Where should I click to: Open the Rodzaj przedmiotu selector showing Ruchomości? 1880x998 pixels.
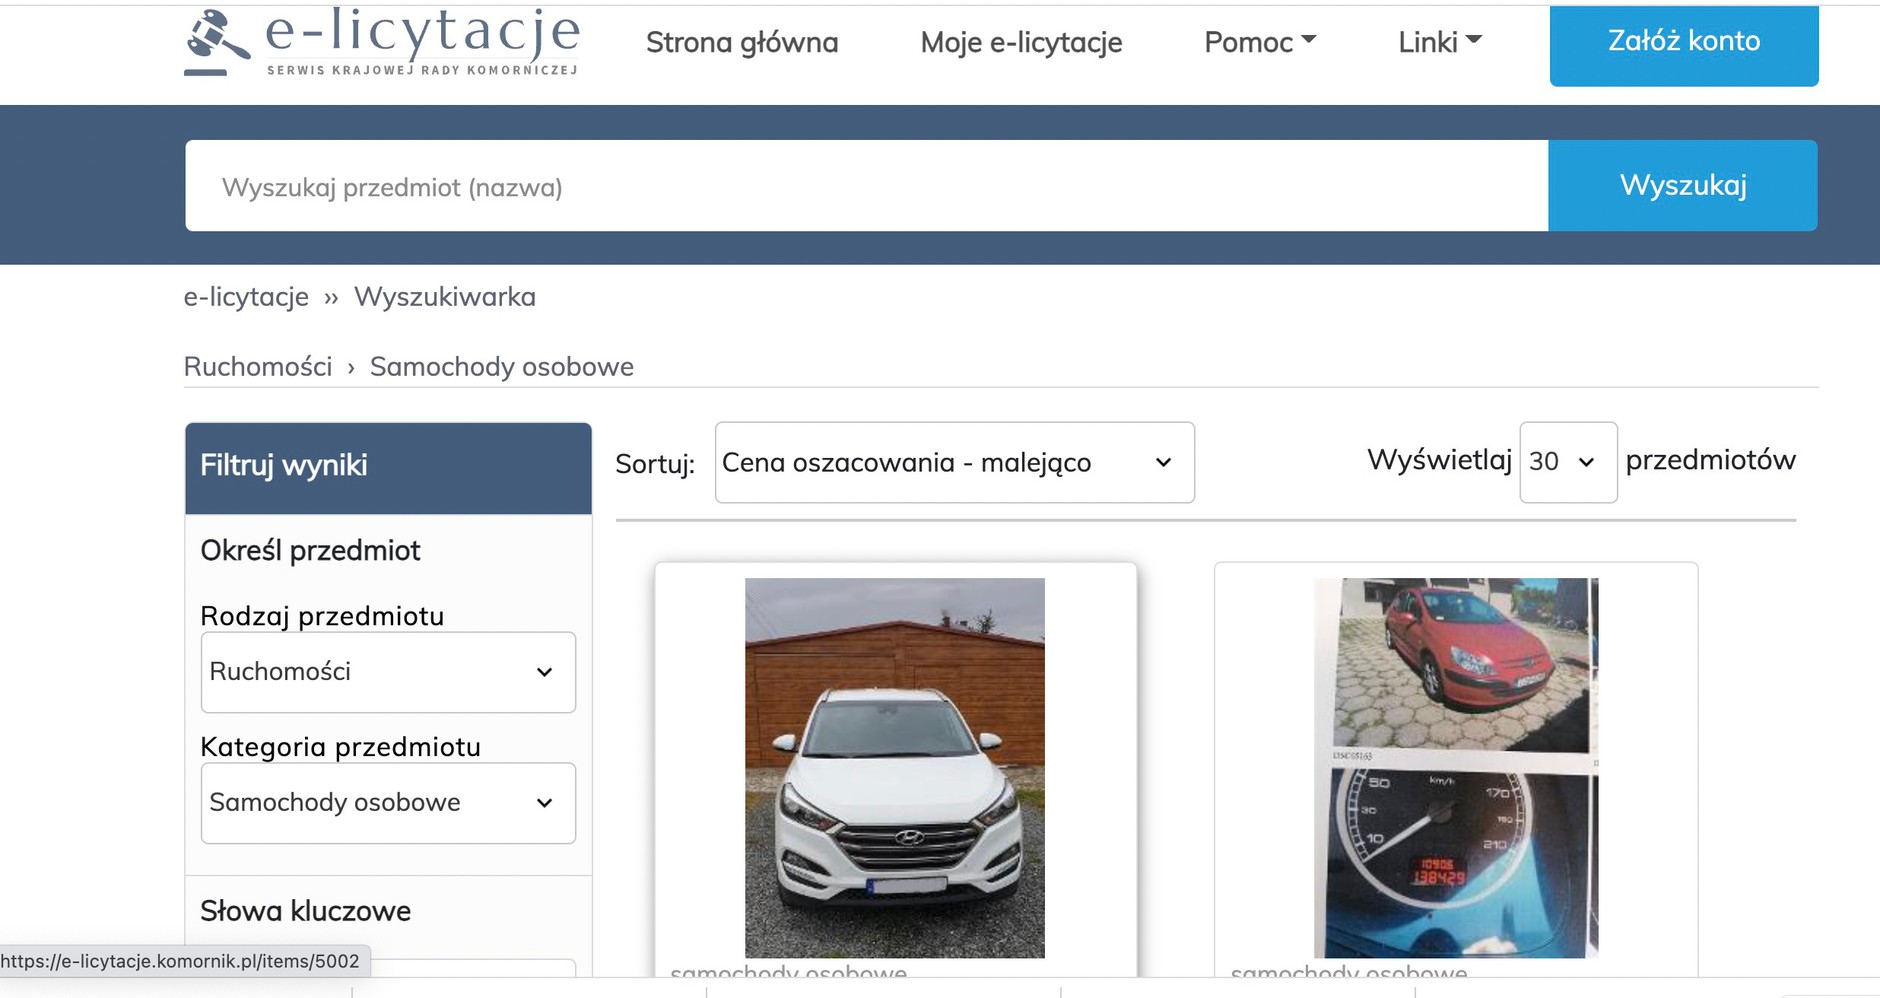click(387, 672)
